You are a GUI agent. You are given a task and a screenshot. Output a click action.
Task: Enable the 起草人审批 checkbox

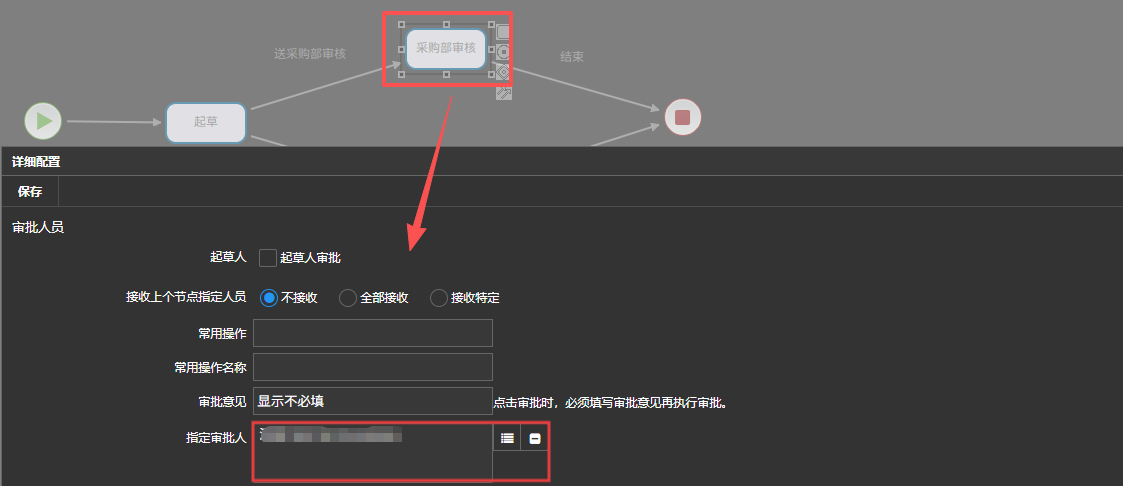268,258
